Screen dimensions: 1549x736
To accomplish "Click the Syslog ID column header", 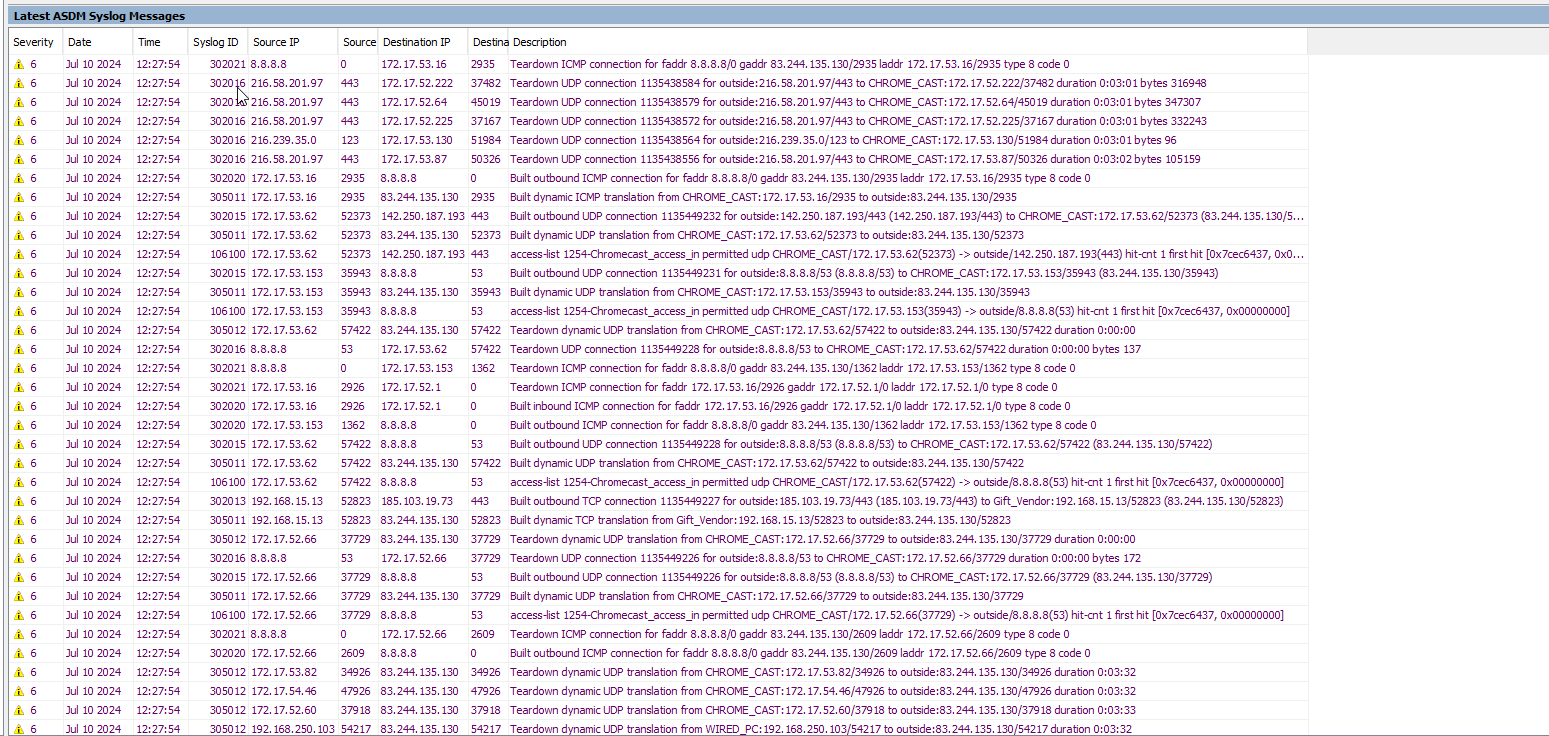I will point(216,42).
